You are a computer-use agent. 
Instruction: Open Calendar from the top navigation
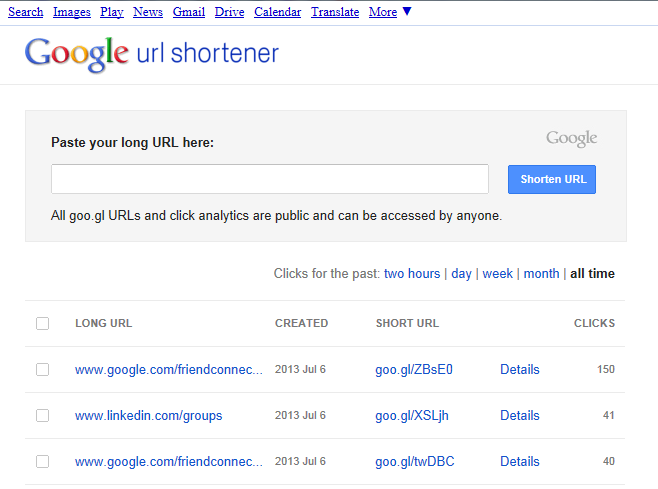(277, 12)
